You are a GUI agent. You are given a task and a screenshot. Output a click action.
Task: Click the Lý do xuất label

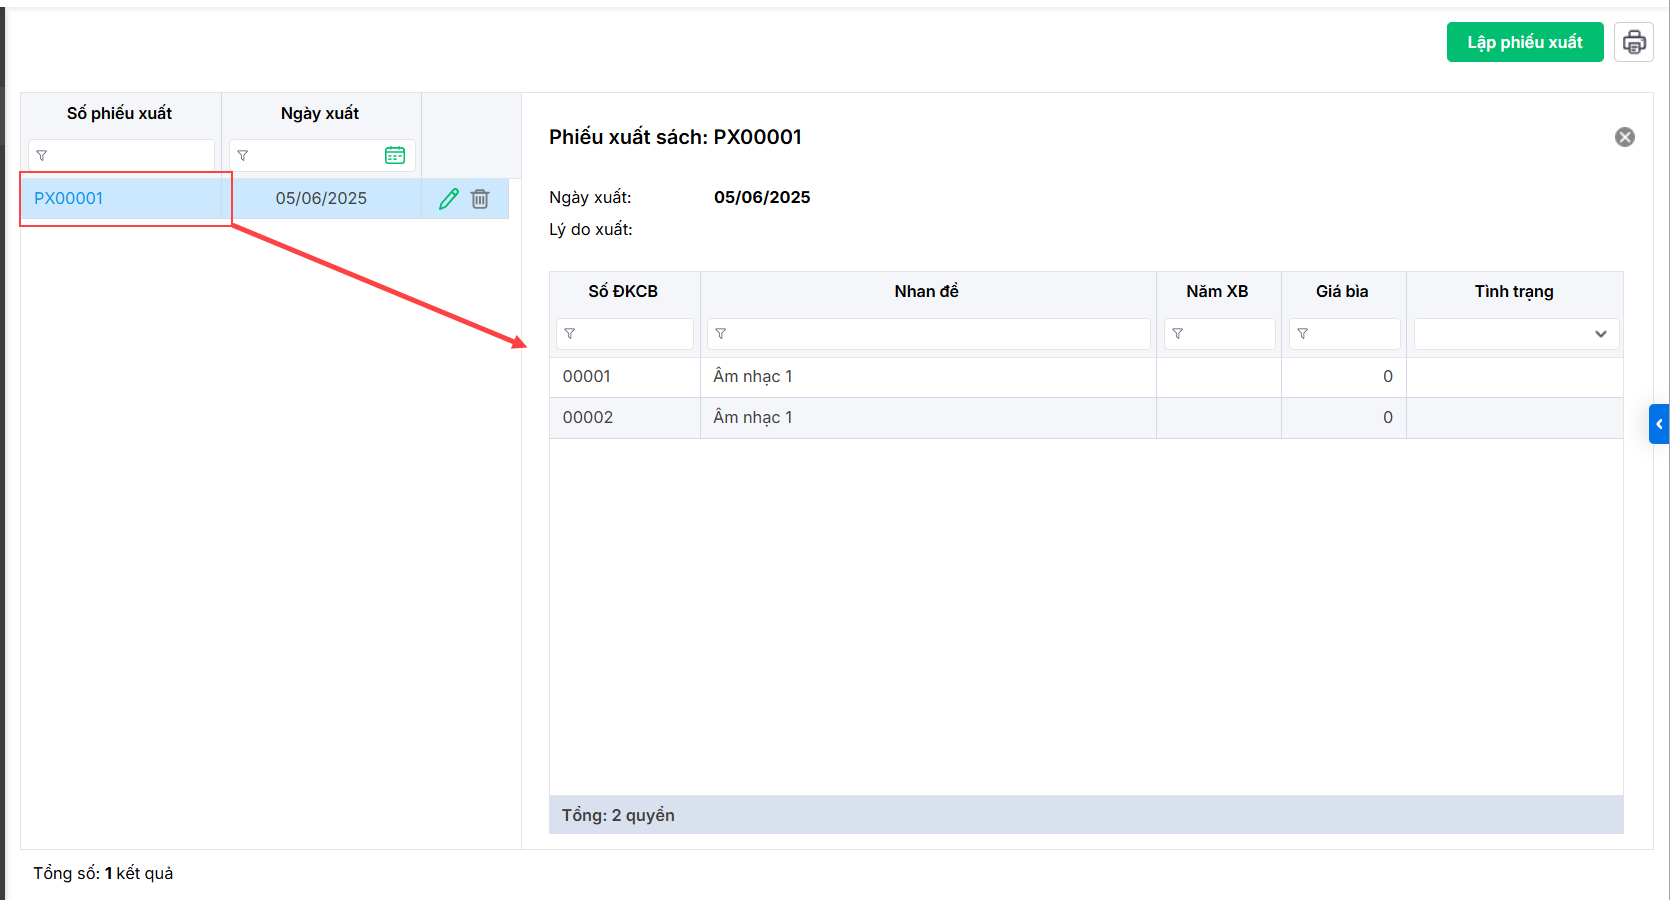(x=591, y=229)
